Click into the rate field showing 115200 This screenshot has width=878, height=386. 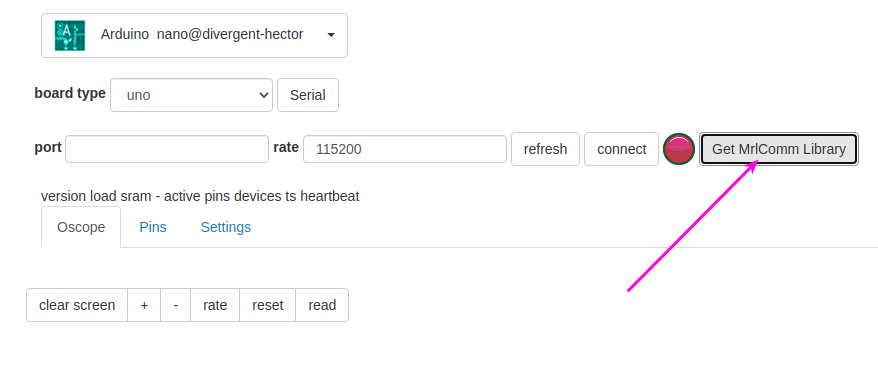[405, 149]
